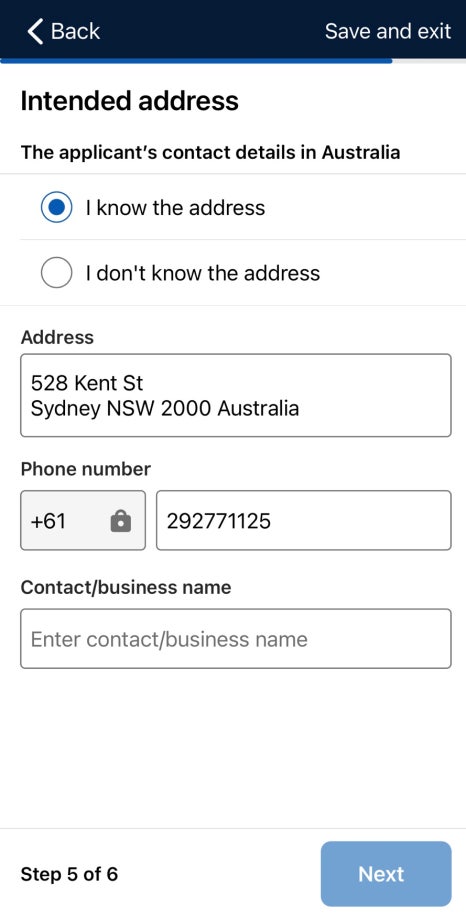Viewport: 466px width, 918px height.
Task: Click the Phone number label
Action: tap(85, 469)
